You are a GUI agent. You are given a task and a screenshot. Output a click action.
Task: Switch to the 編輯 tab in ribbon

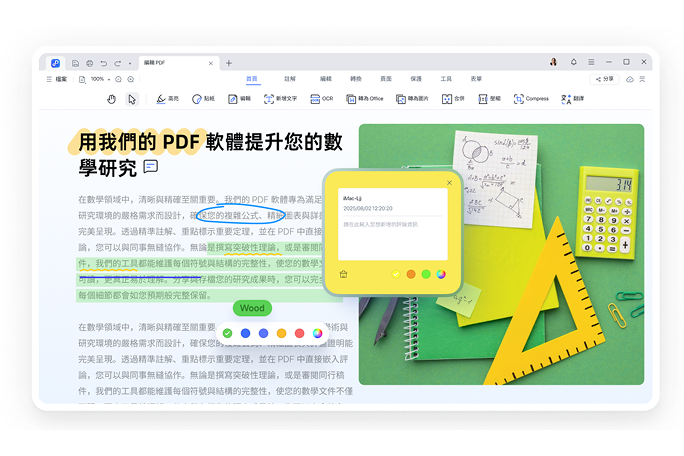tap(326, 79)
